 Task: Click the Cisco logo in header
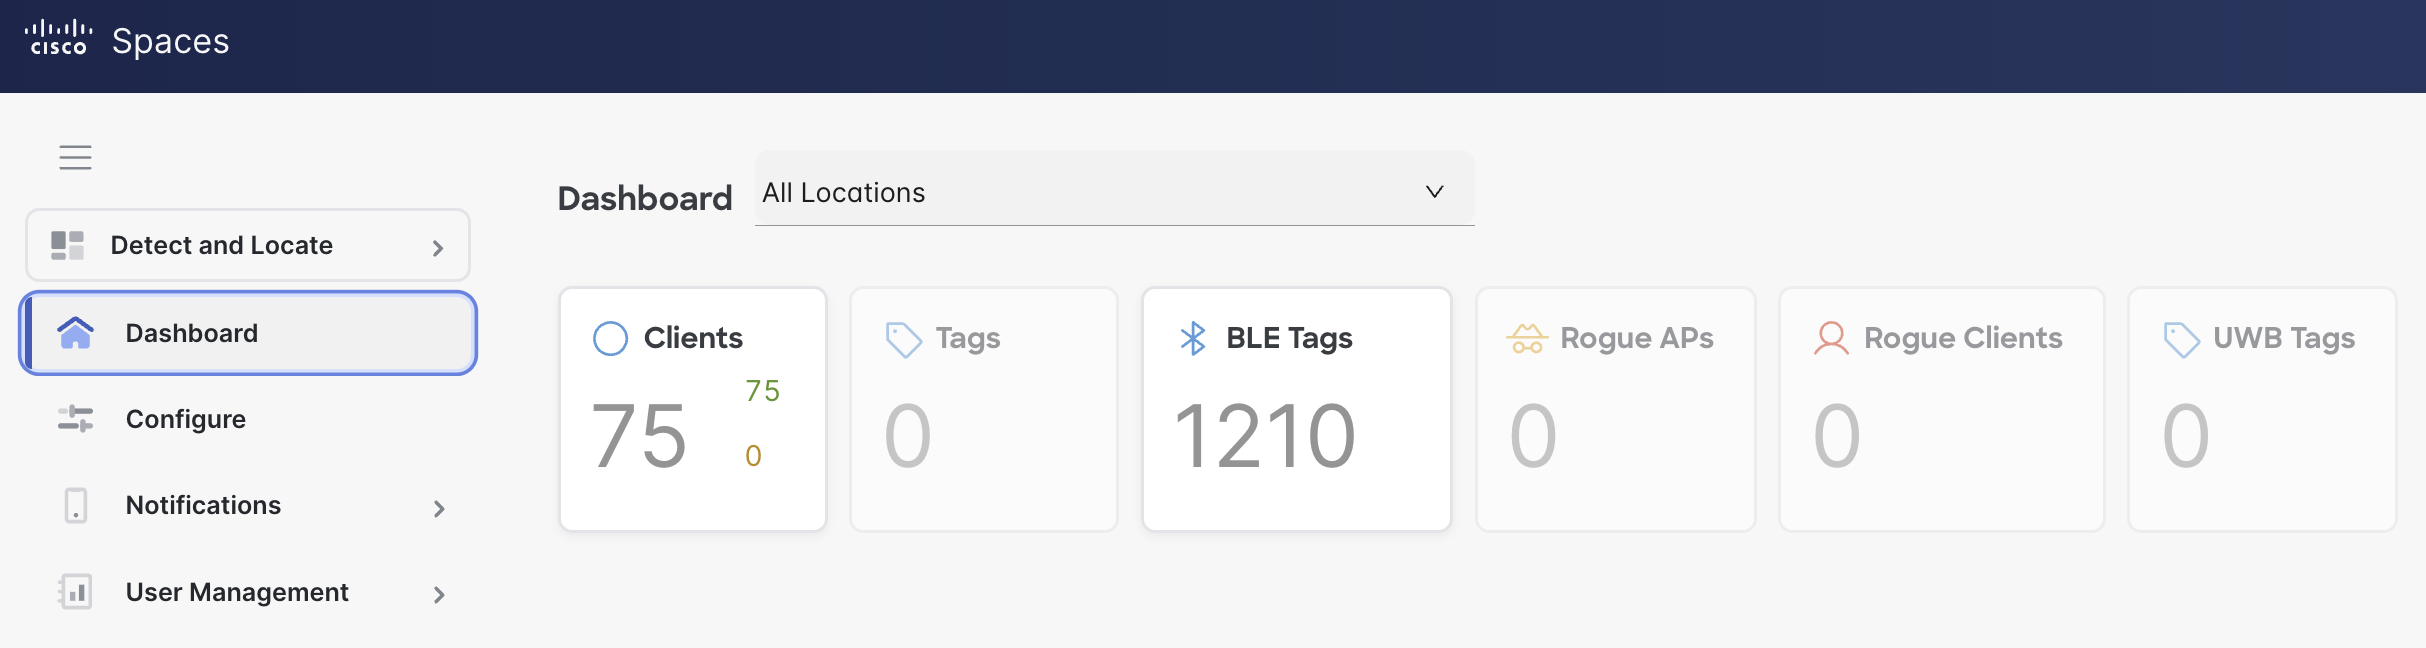58,39
